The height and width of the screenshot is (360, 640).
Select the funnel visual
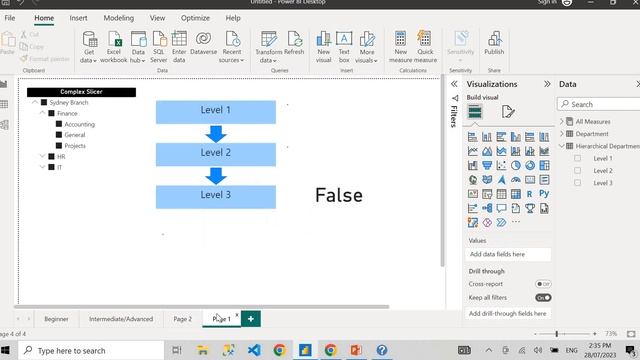click(x=487, y=165)
